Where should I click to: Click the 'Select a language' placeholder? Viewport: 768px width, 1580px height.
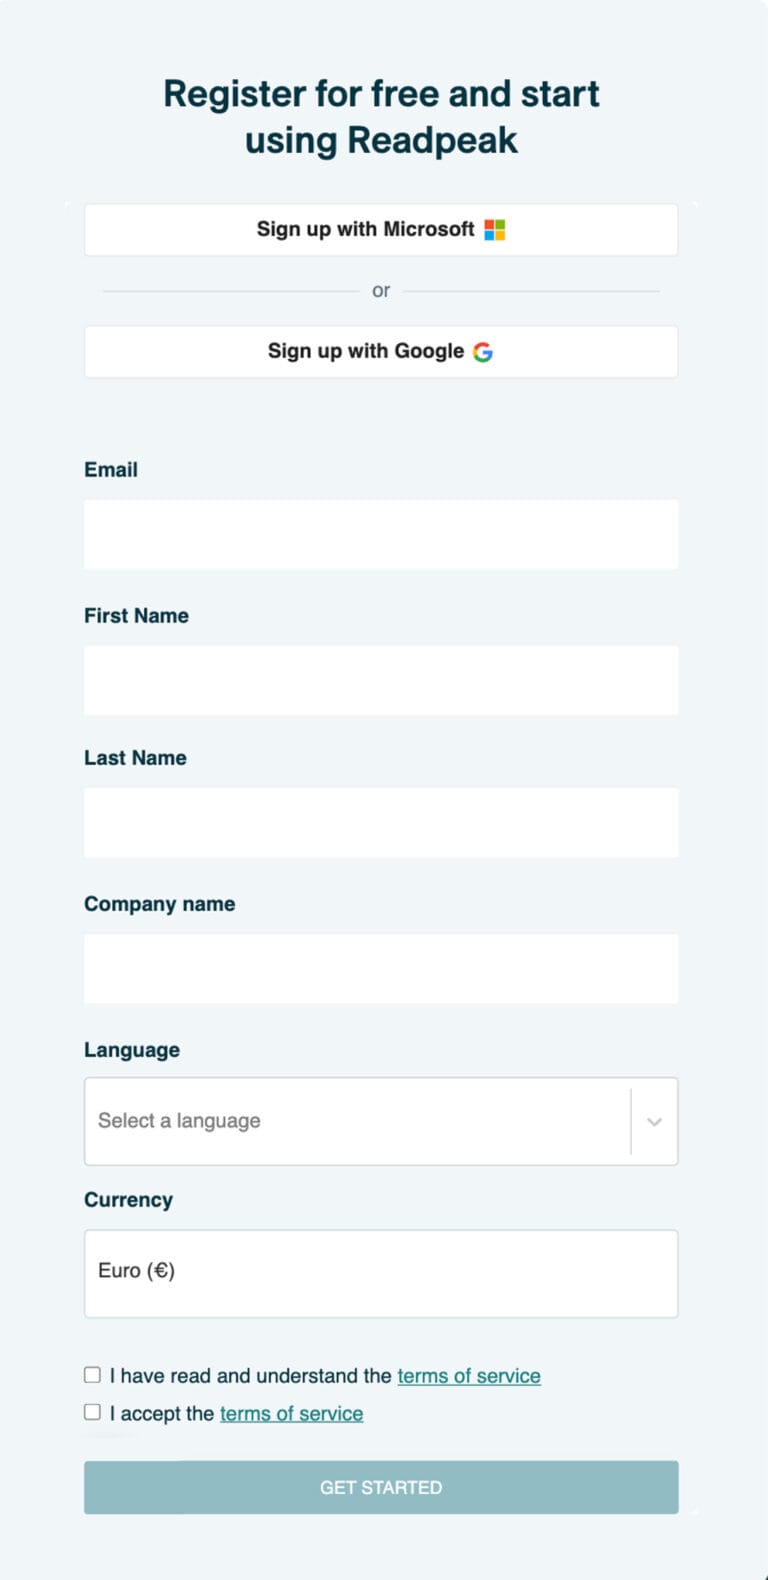pyautogui.click(x=178, y=1121)
